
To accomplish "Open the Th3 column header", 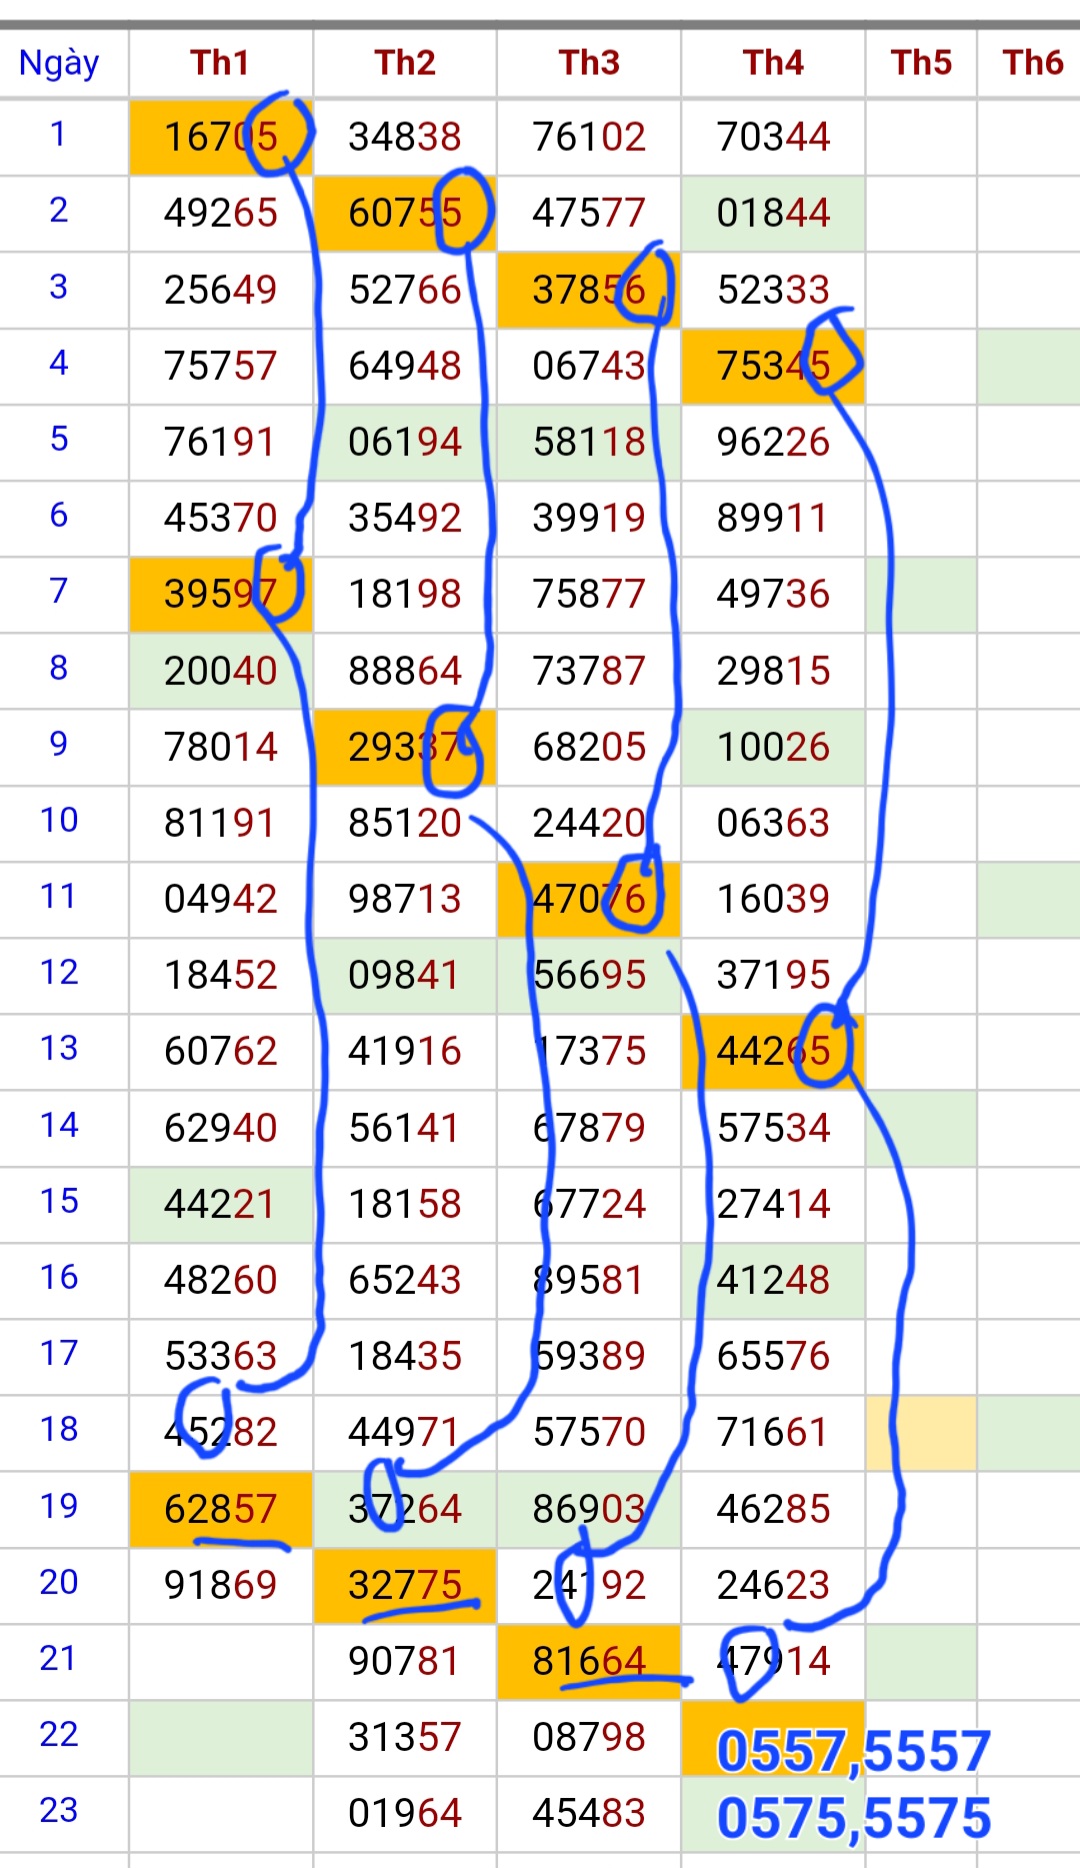I will click(x=589, y=63).
